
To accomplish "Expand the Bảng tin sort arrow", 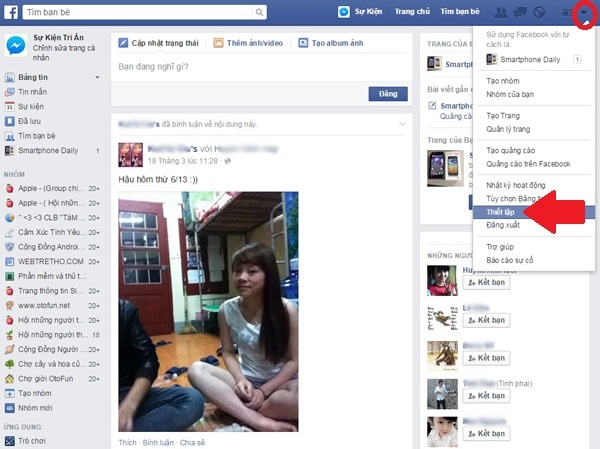I will (x=97, y=77).
